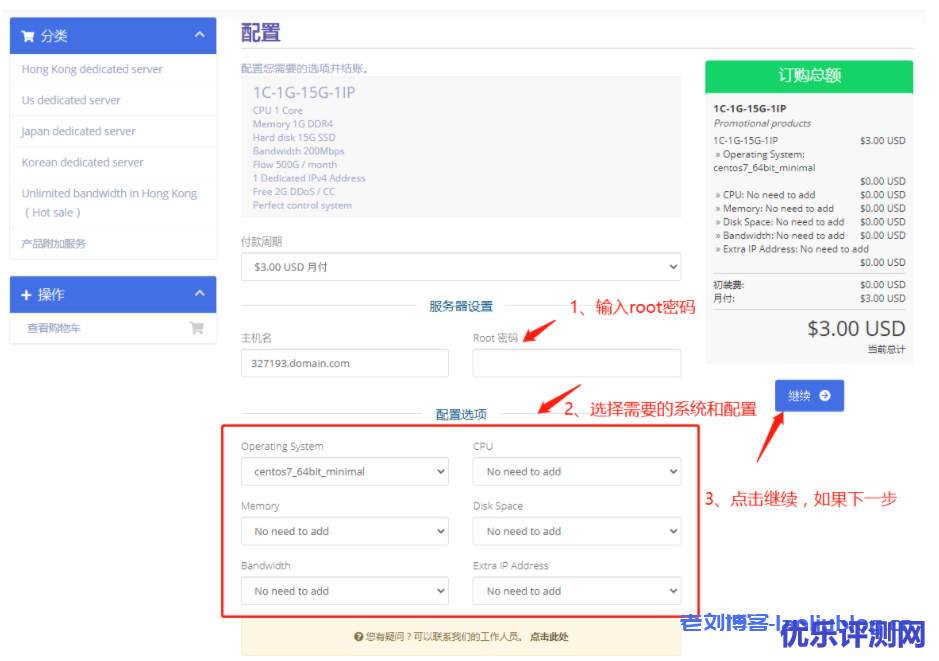Click the shopping cart icon beside 查看购物车

point(196,328)
